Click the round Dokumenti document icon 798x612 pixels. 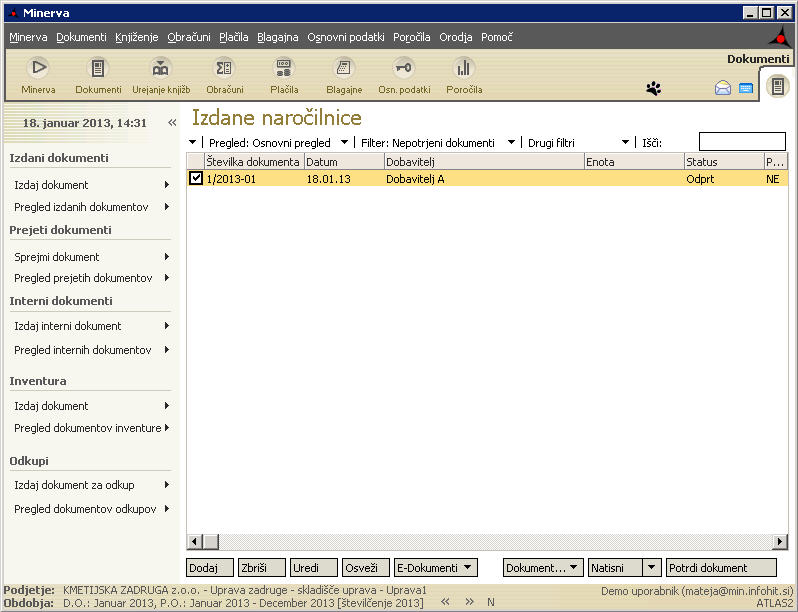pyautogui.click(x=778, y=85)
